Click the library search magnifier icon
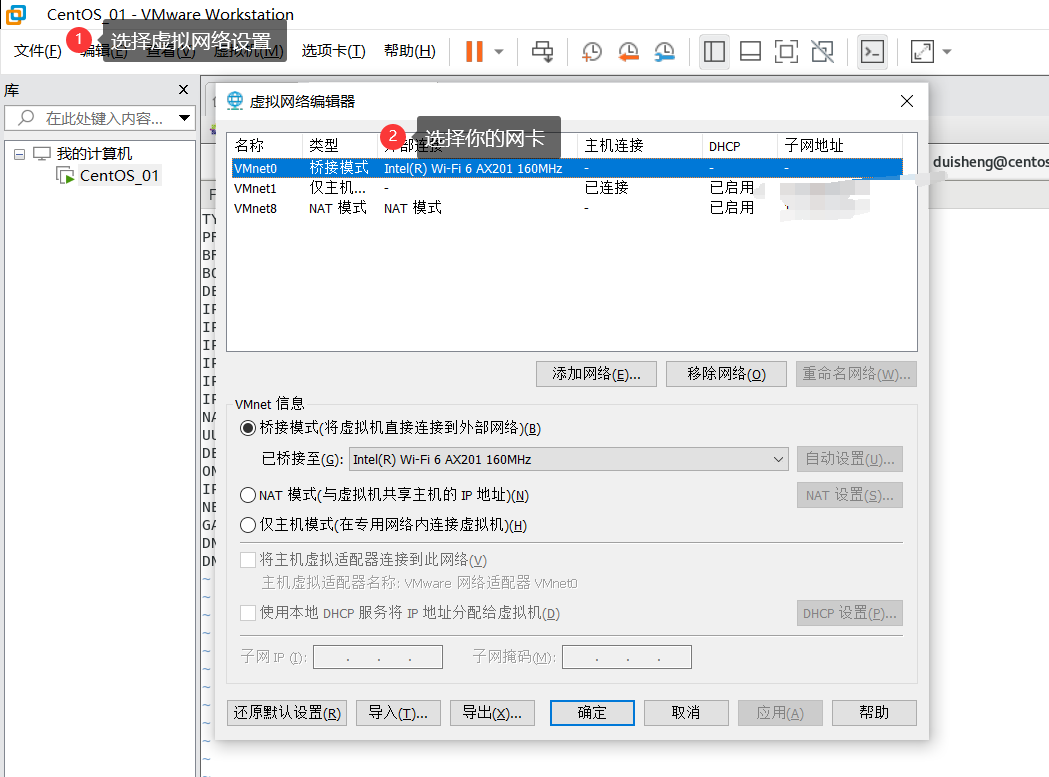 (x=26, y=118)
